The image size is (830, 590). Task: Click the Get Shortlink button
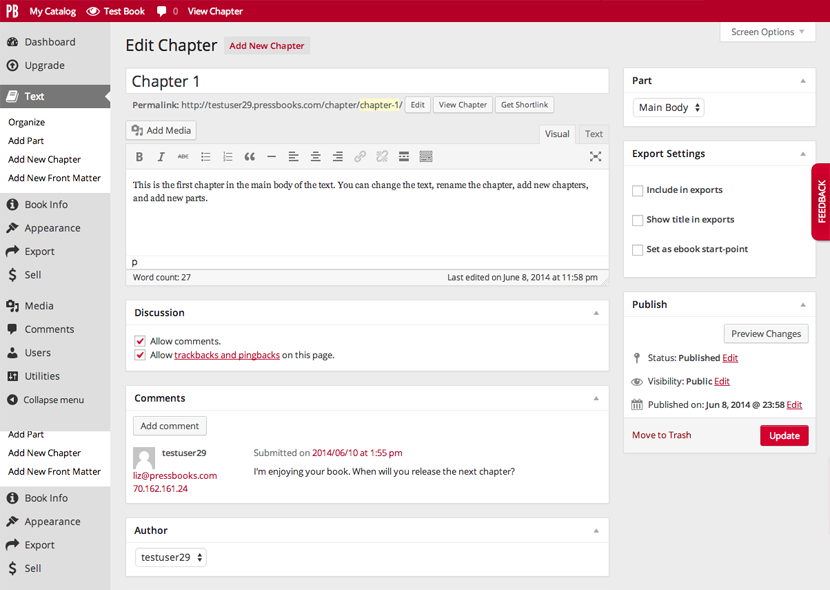[525, 105]
